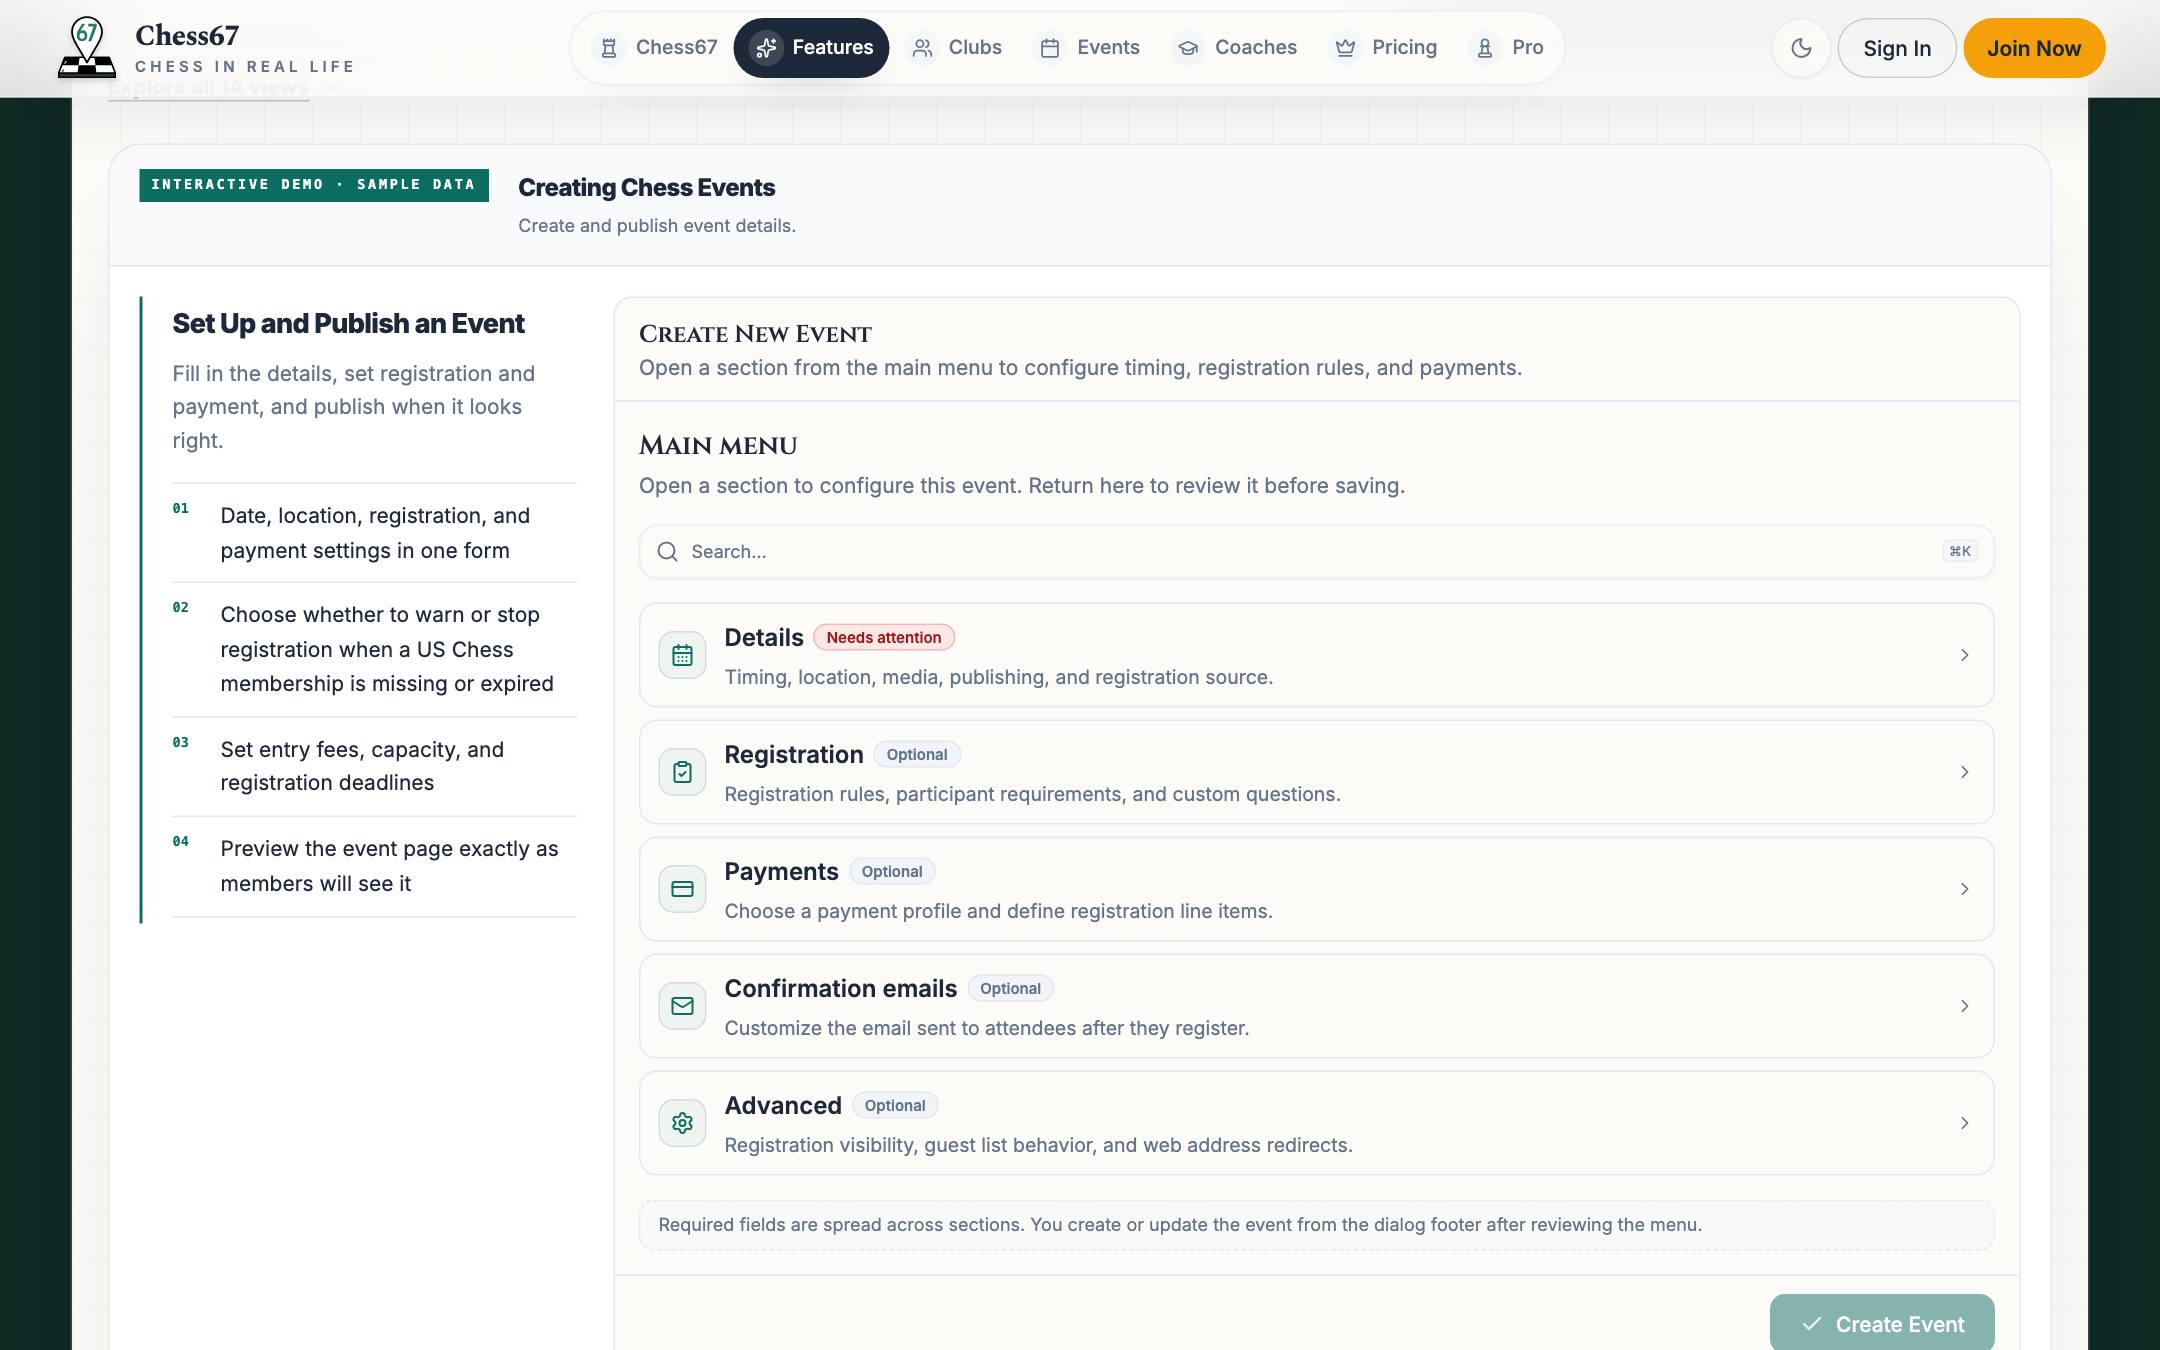Select step 03 about entry fees
Viewport: 2160px width, 1350px height.
374,766
